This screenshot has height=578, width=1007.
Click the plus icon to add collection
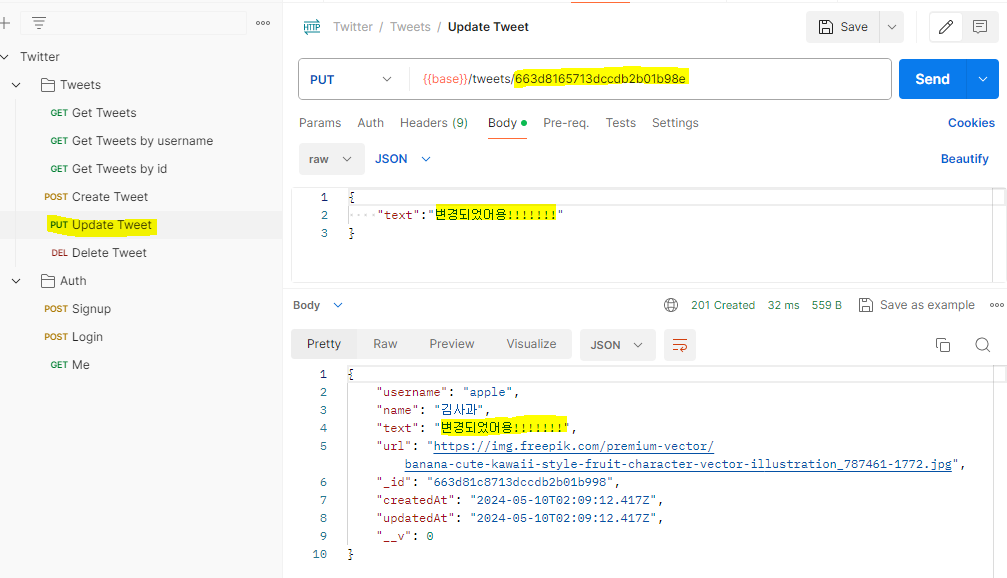tap(4, 23)
